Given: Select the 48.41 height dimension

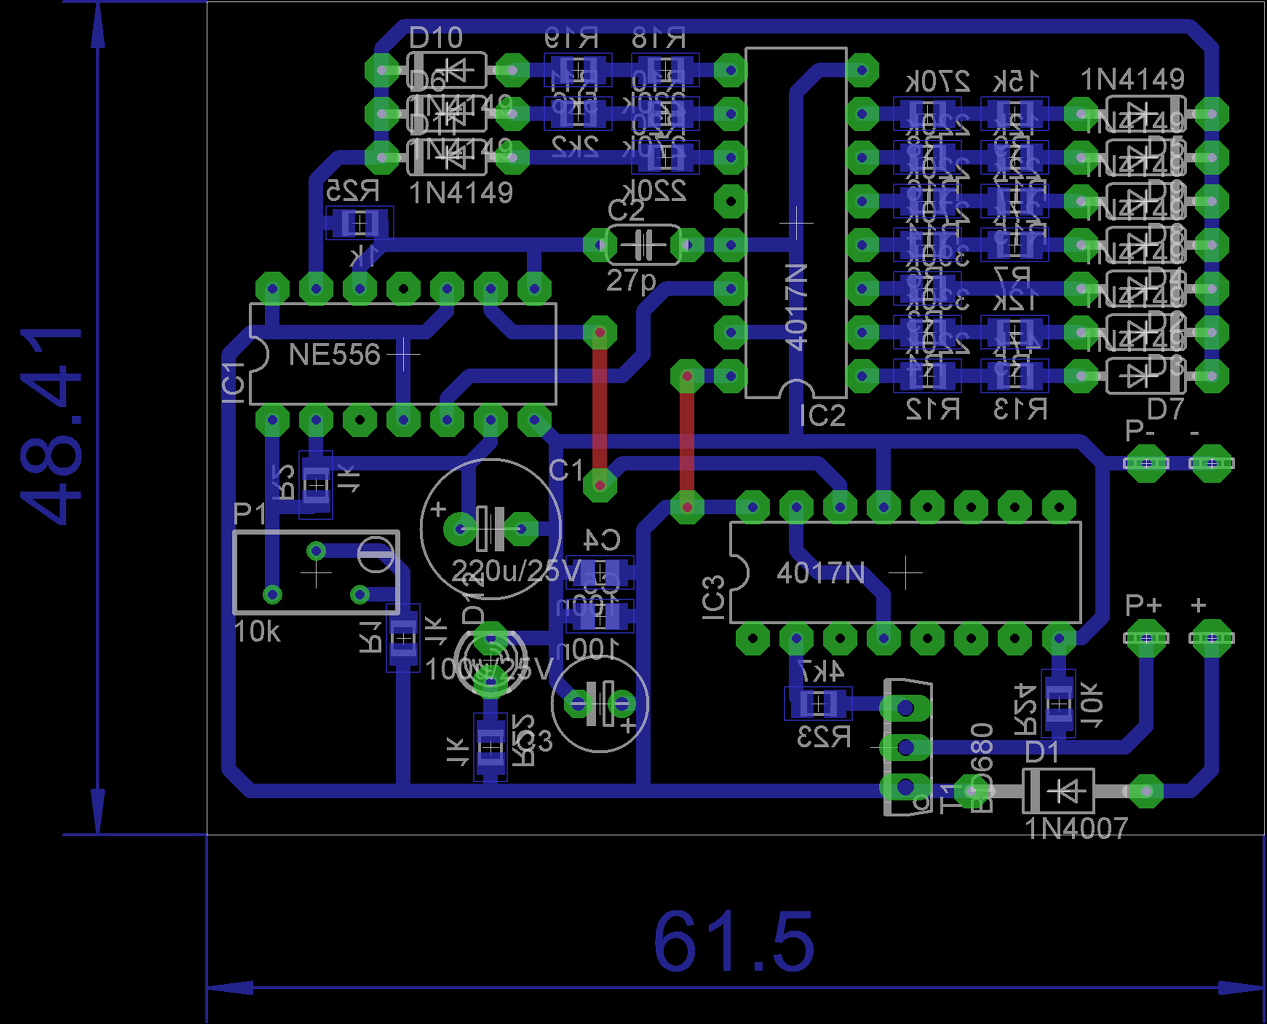Looking at the screenshot, I should [x=52, y=426].
